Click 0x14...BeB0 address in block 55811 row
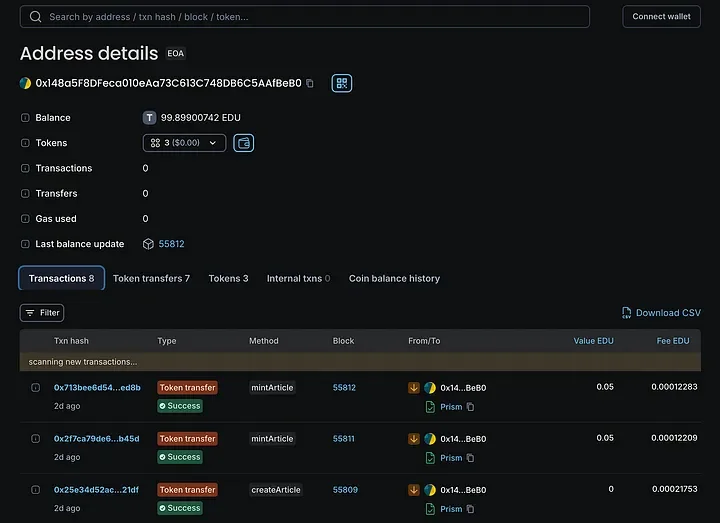 [463, 439]
